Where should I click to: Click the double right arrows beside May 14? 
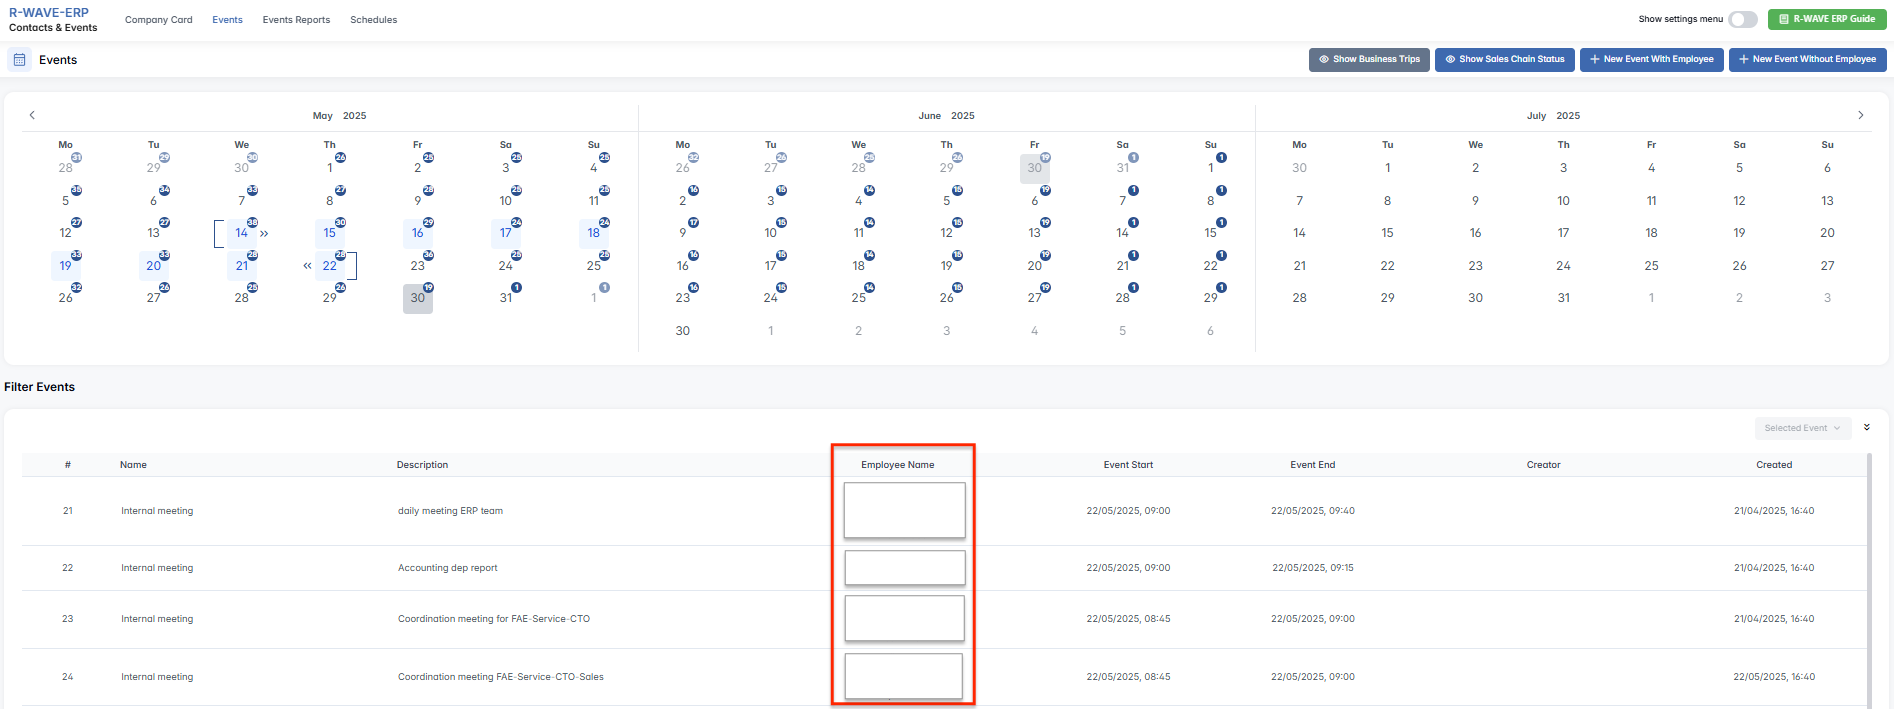(x=264, y=234)
